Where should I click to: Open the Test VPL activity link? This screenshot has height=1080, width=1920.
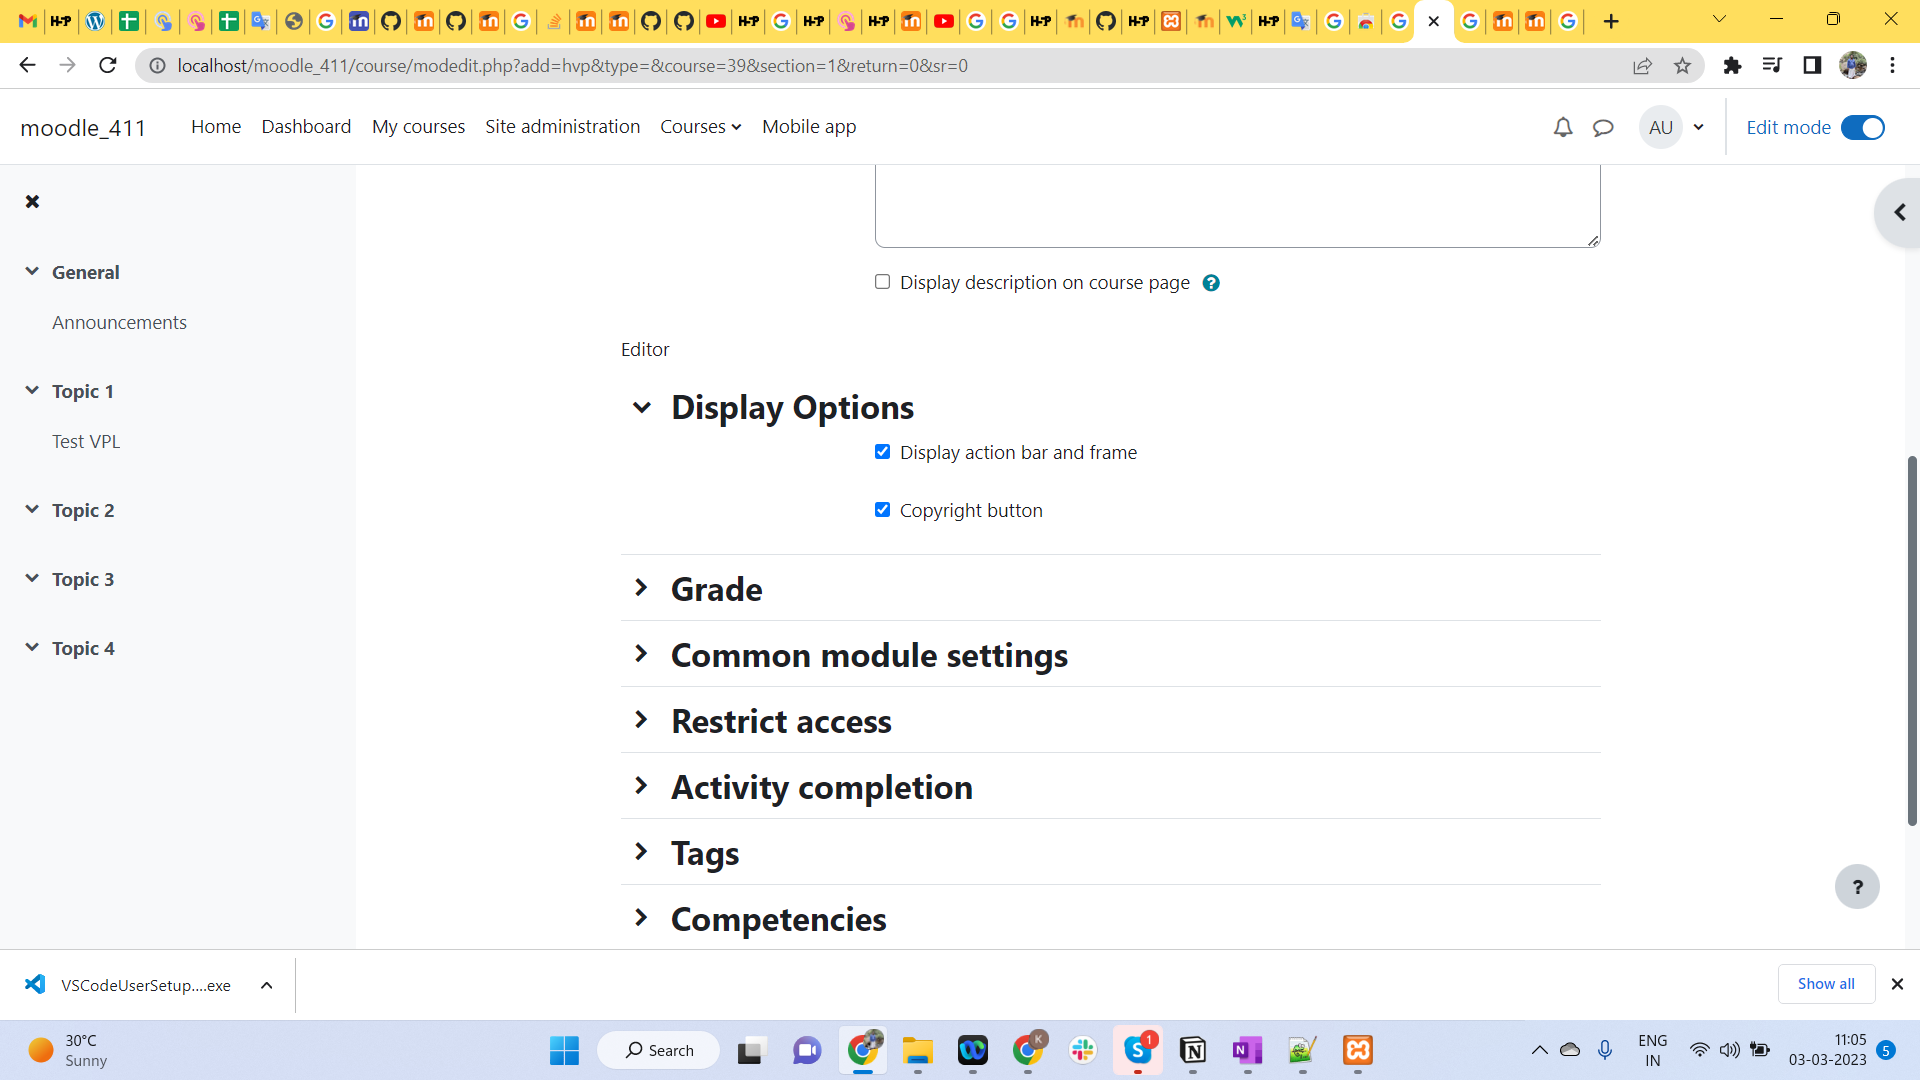pyautogui.click(x=86, y=440)
